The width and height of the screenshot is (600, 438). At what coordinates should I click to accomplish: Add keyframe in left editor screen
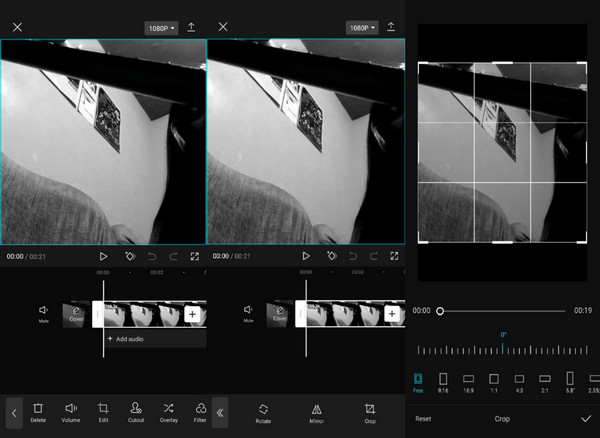coord(130,256)
